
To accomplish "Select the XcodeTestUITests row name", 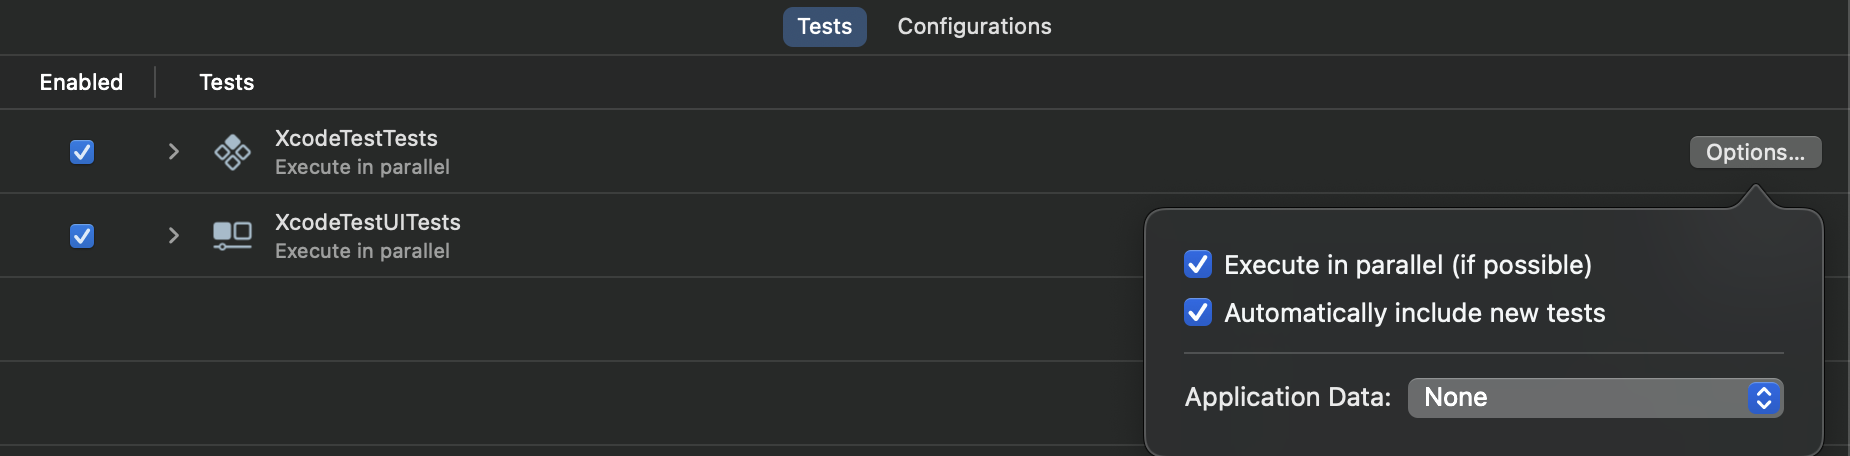I will (367, 222).
